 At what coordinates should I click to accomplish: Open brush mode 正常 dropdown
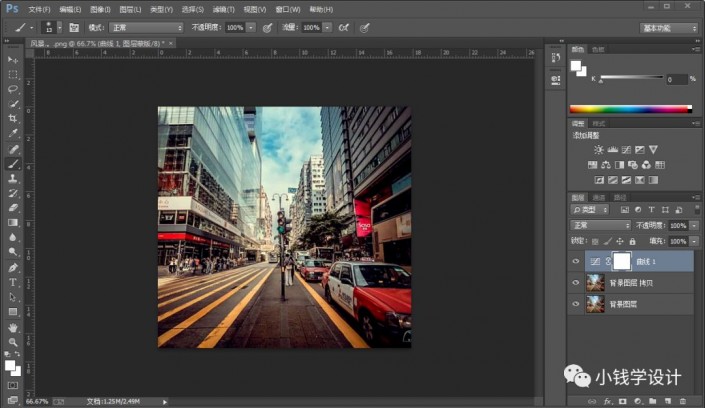tap(147, 28)
